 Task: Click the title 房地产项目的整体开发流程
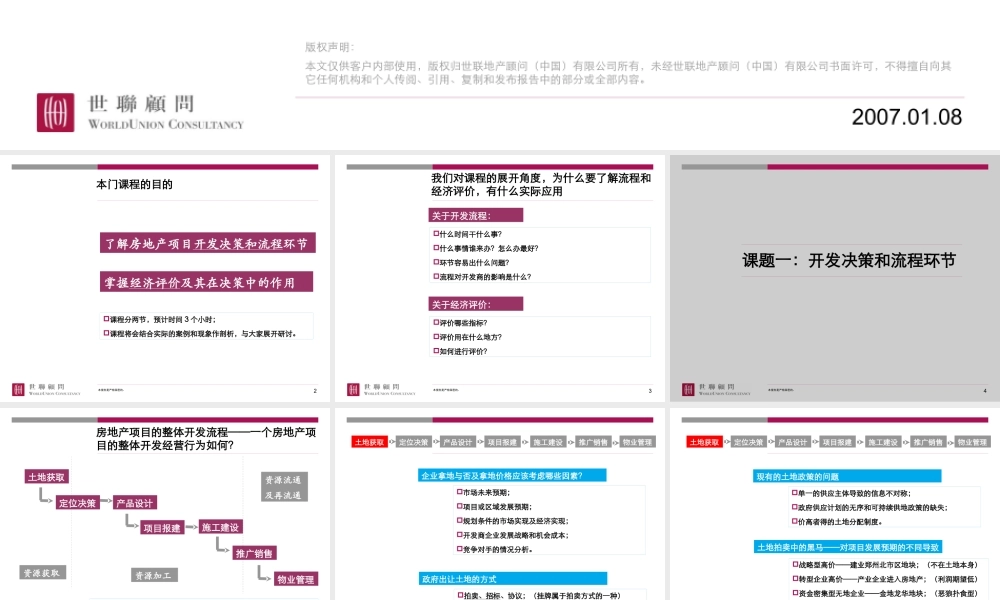pyautogui.click(x=206, y=439)
